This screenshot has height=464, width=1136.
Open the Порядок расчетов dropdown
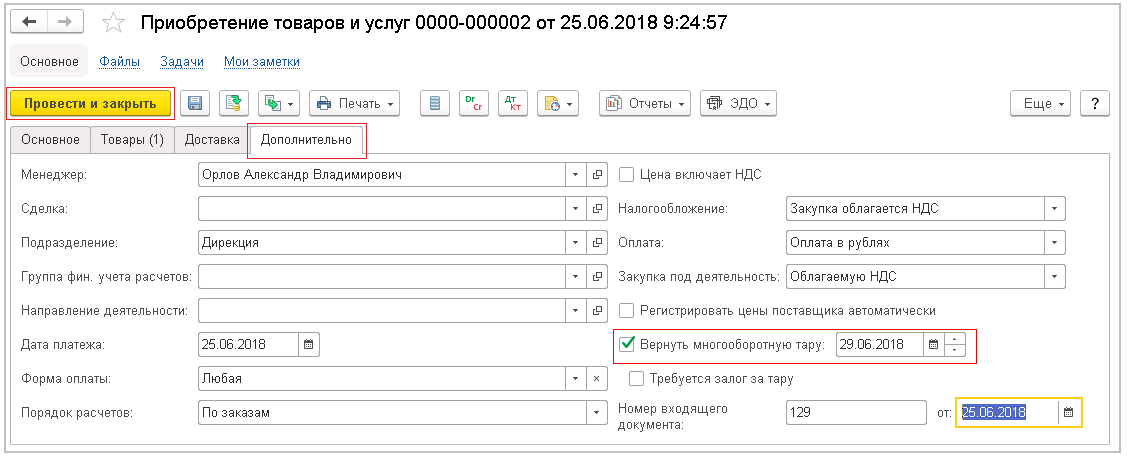pyautogui.click(x=597, y=412)
